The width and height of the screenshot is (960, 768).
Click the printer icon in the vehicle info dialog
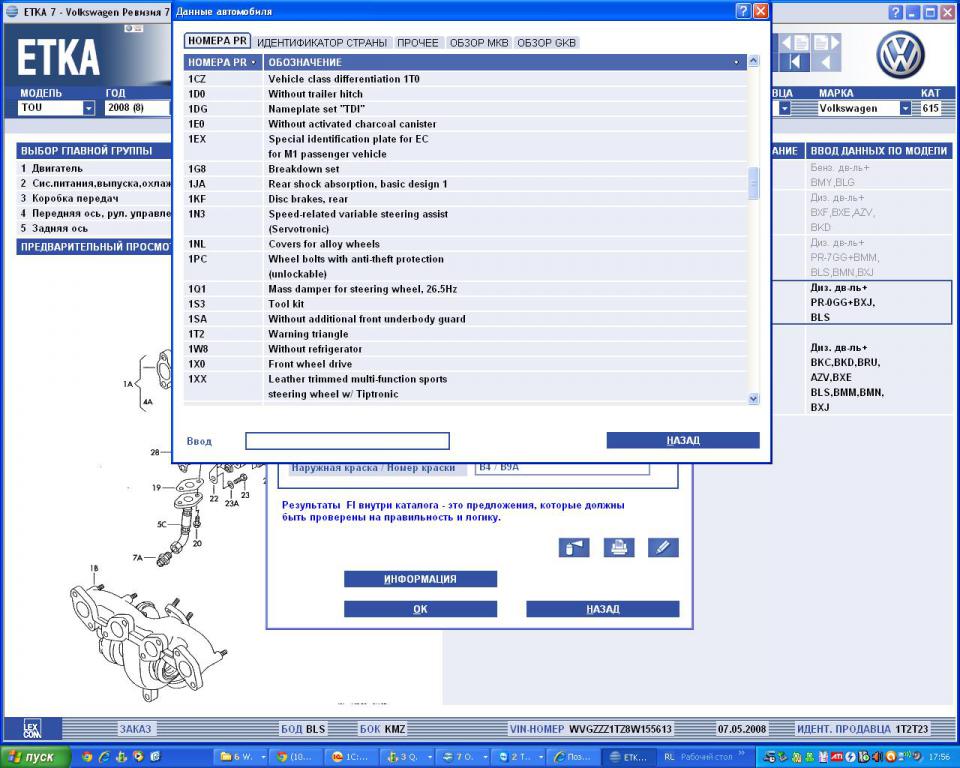point(618,547)
